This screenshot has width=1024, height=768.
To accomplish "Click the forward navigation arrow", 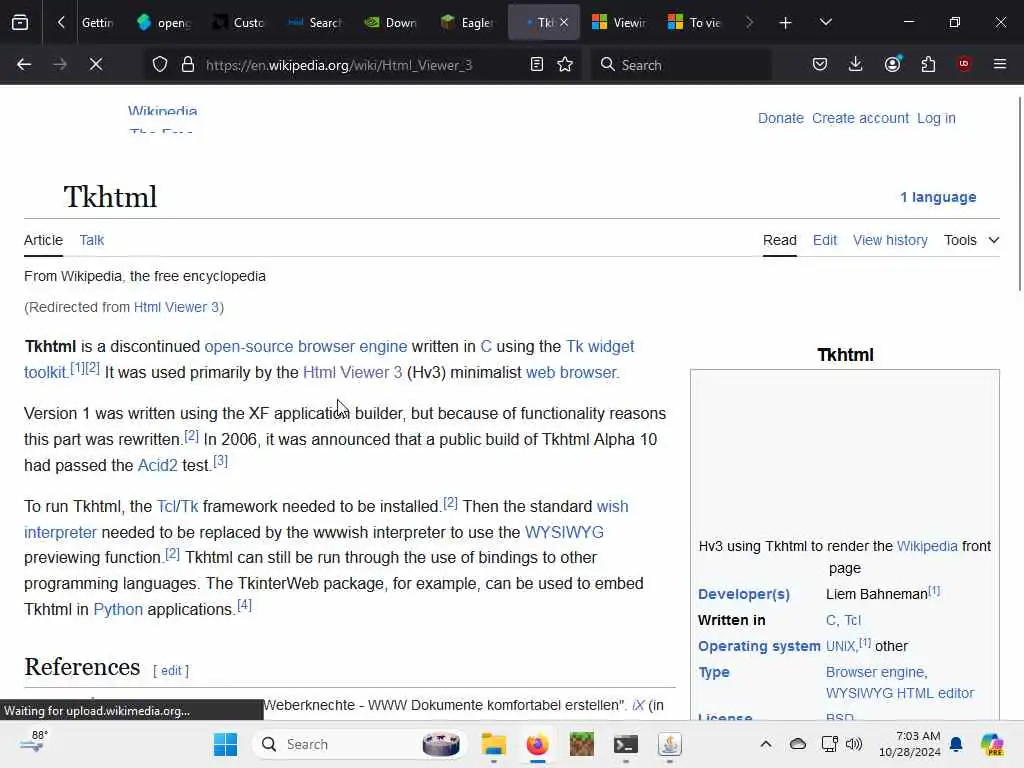I will (60, 64).
